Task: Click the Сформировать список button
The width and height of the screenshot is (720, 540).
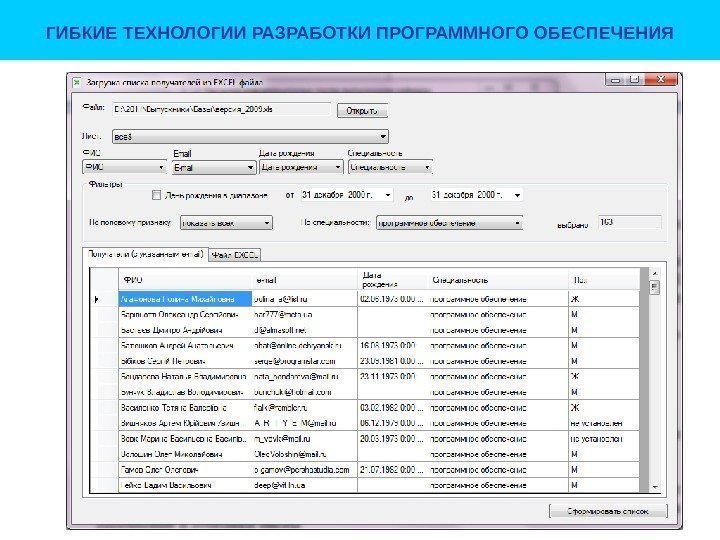Action: tap(608, 511)
